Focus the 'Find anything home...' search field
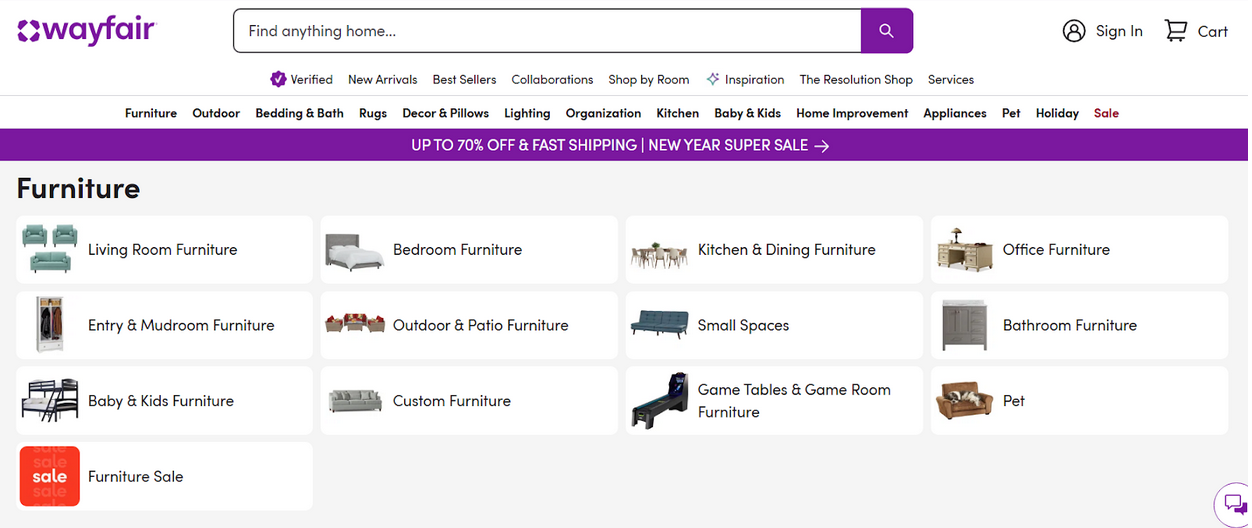The image size is (1252, 528). coord(547,31)
